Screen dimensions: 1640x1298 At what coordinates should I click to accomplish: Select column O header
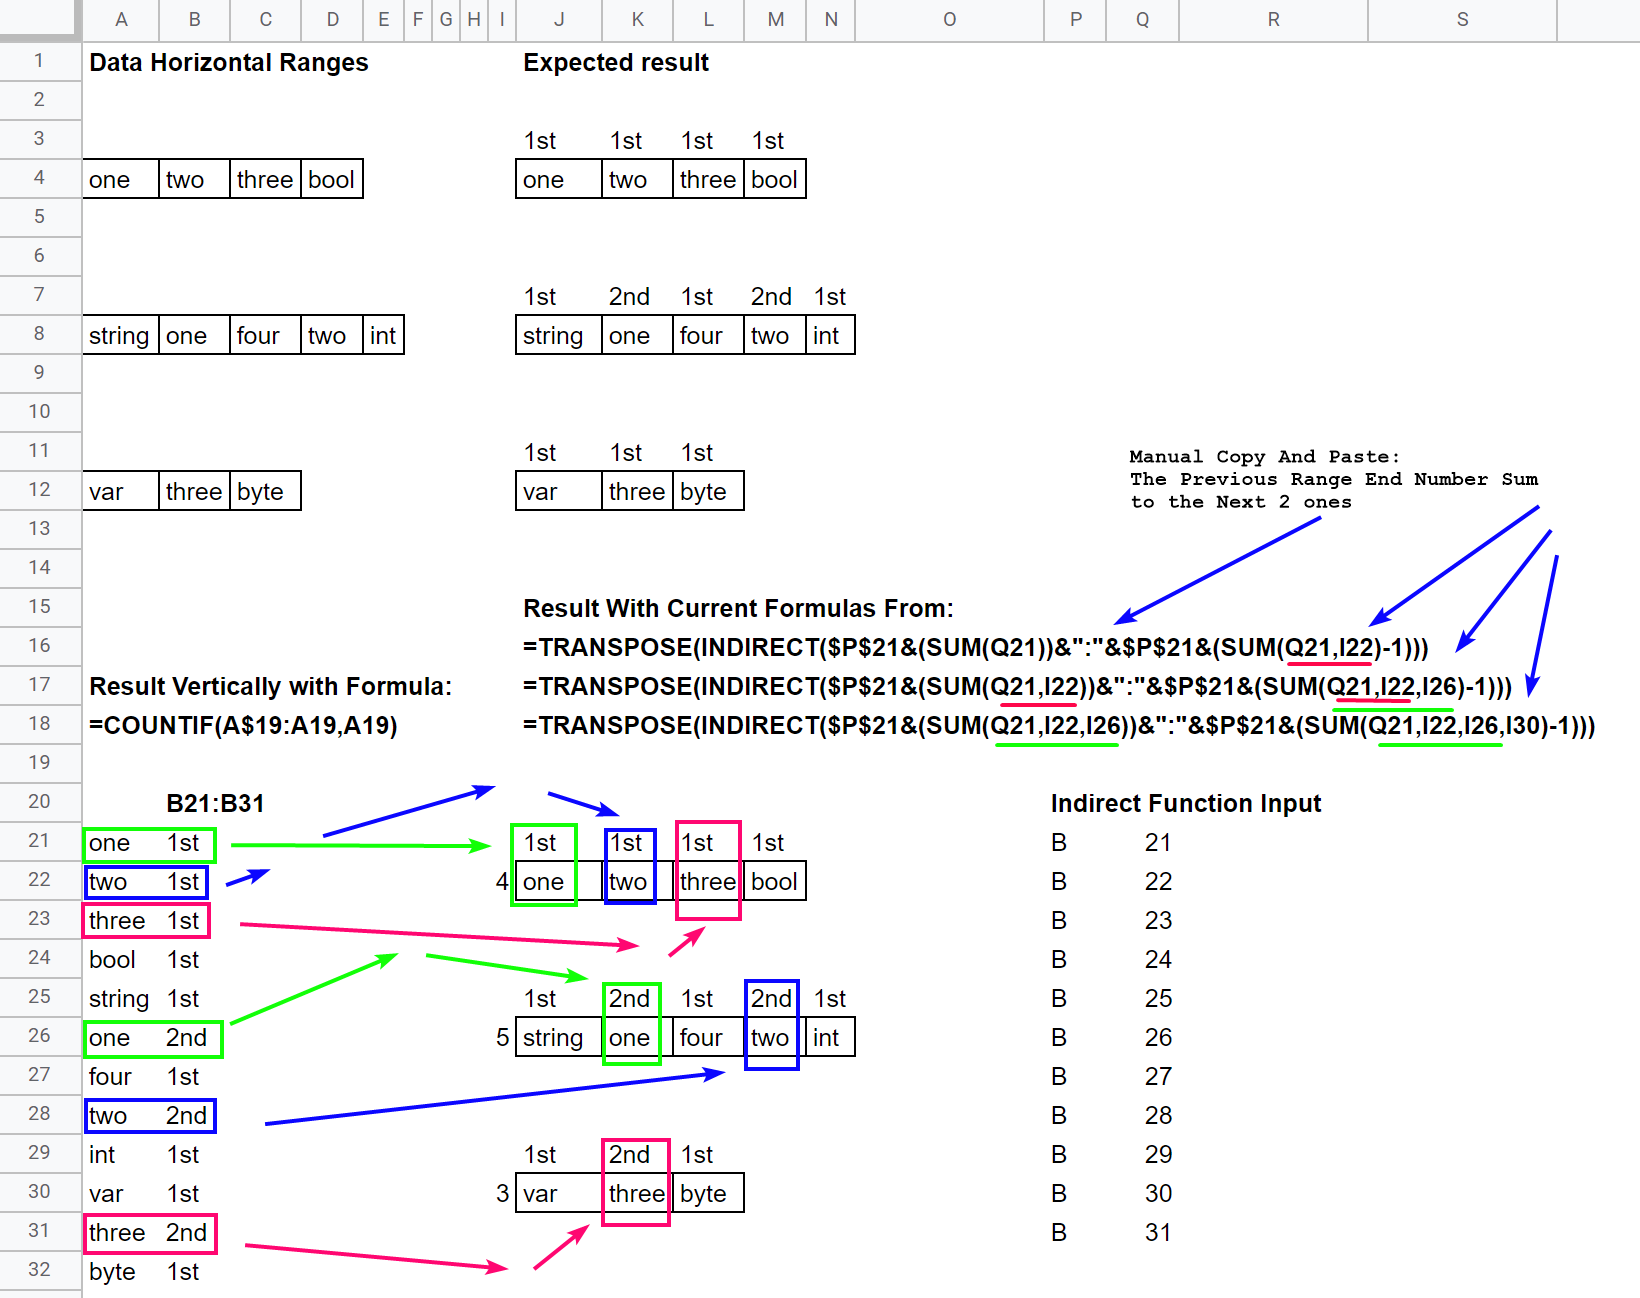[x=949, y=19]
